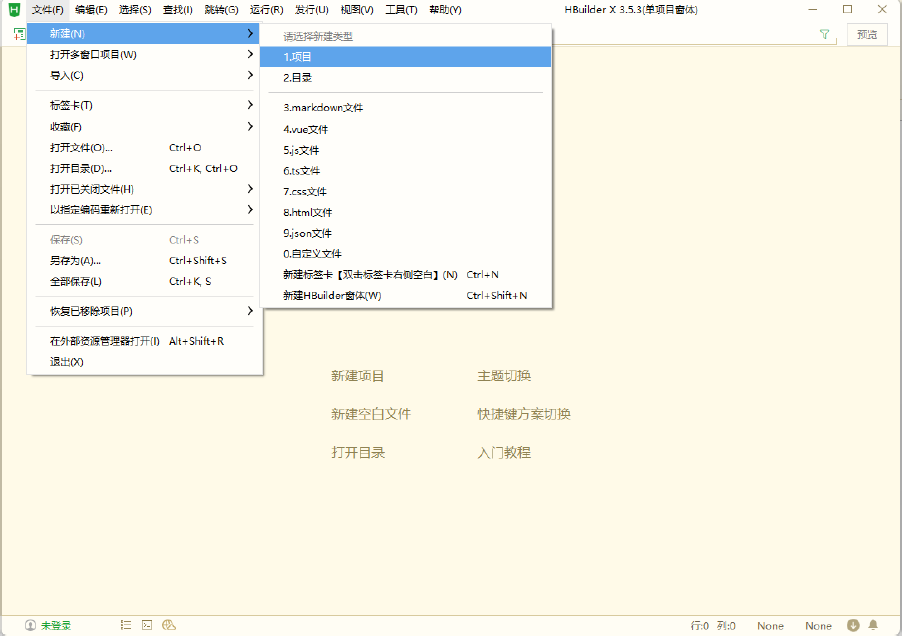Click the 行:0 line indicator
The image size is (904, 642).
tap(700, 626)
